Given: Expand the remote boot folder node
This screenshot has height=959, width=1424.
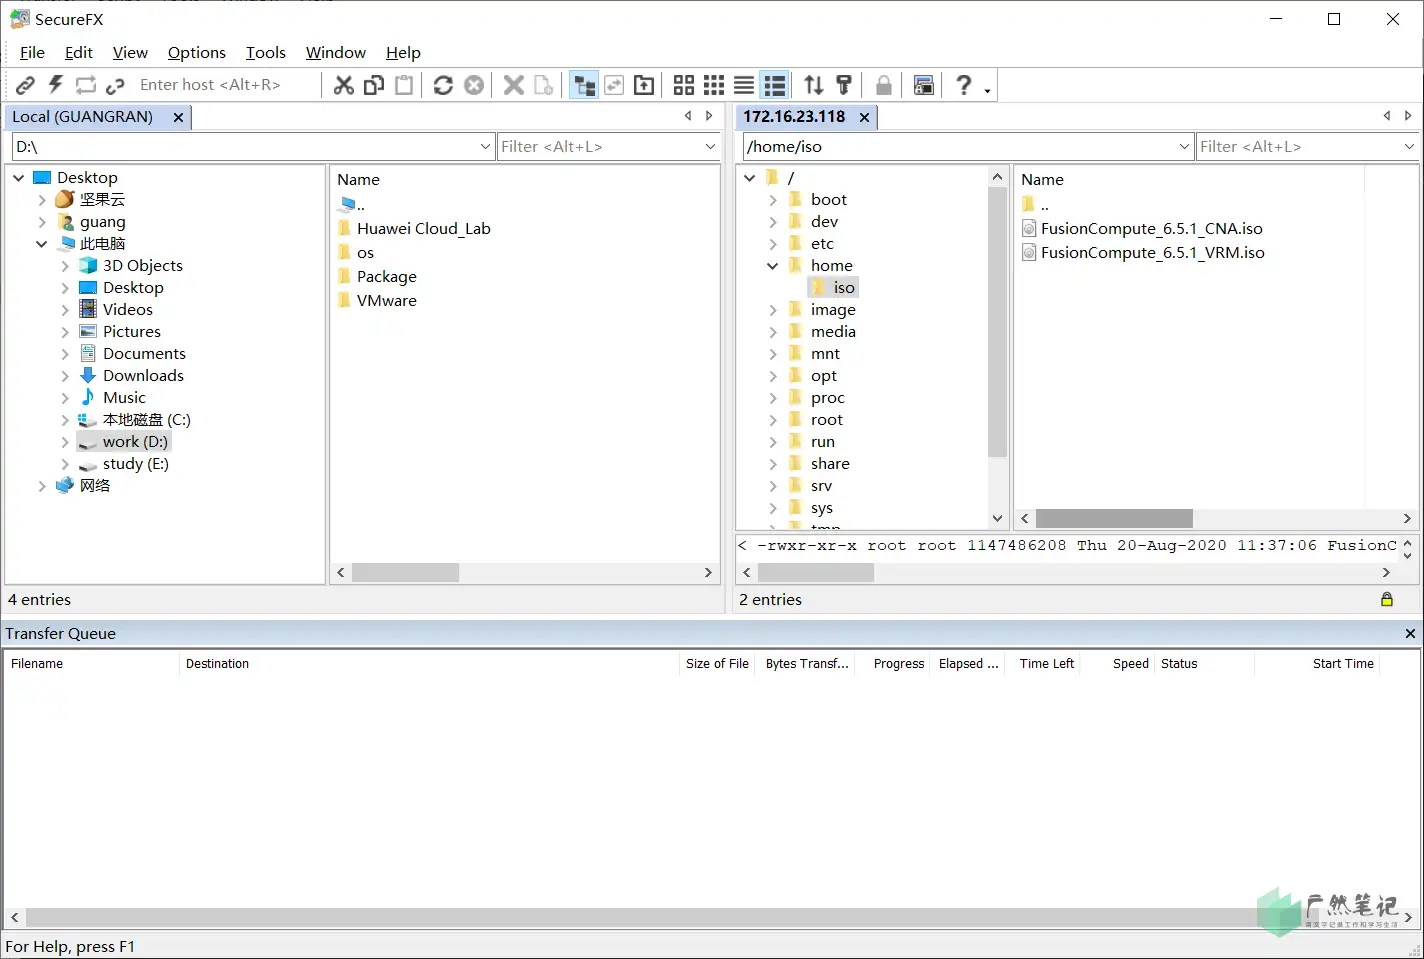Looking at the screenshot, I should tap(772, 200).
